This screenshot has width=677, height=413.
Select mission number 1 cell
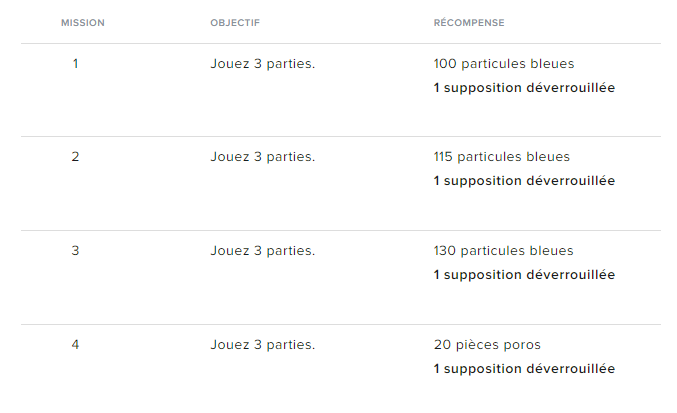pos(75,63)
